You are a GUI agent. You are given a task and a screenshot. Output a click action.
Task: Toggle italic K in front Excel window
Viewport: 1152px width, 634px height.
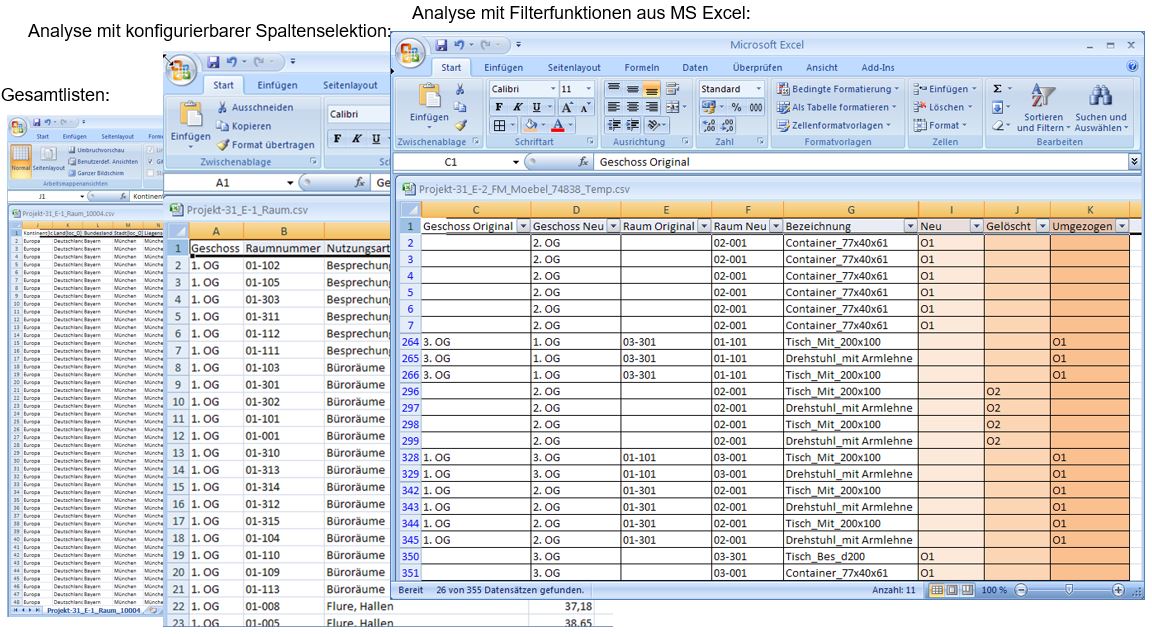coord(517,107)
